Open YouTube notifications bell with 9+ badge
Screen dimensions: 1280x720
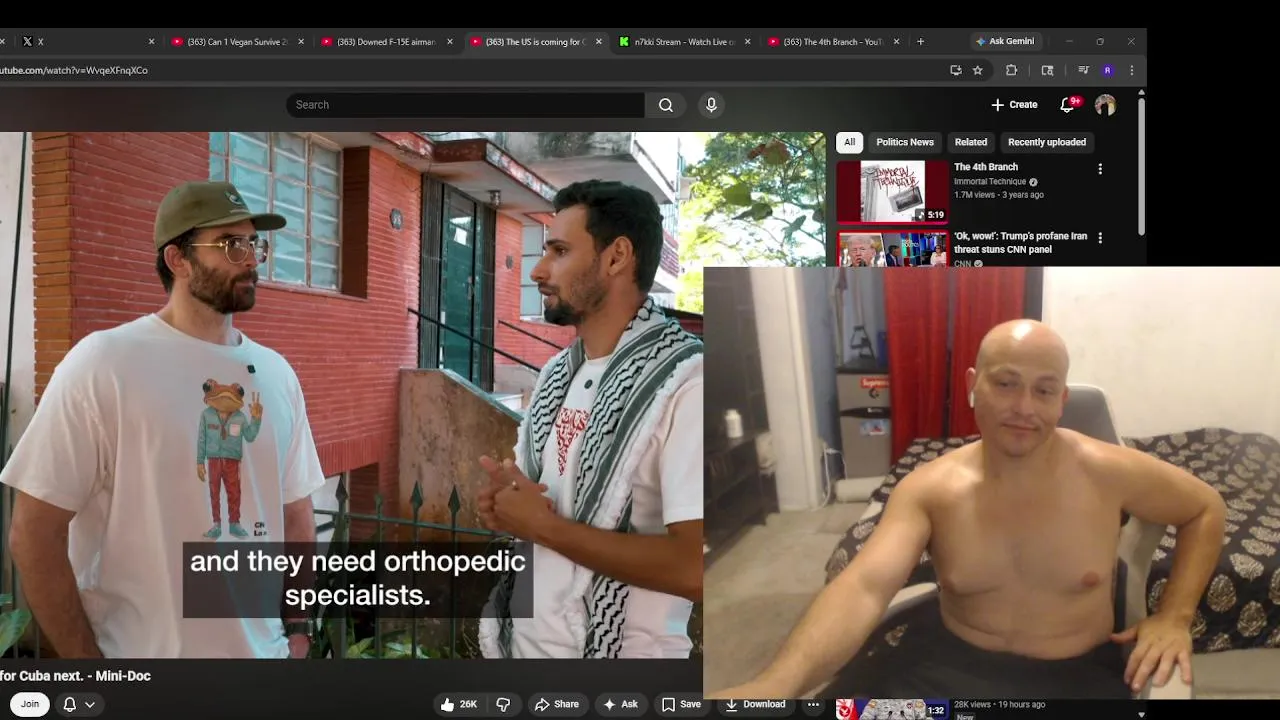1068,104
